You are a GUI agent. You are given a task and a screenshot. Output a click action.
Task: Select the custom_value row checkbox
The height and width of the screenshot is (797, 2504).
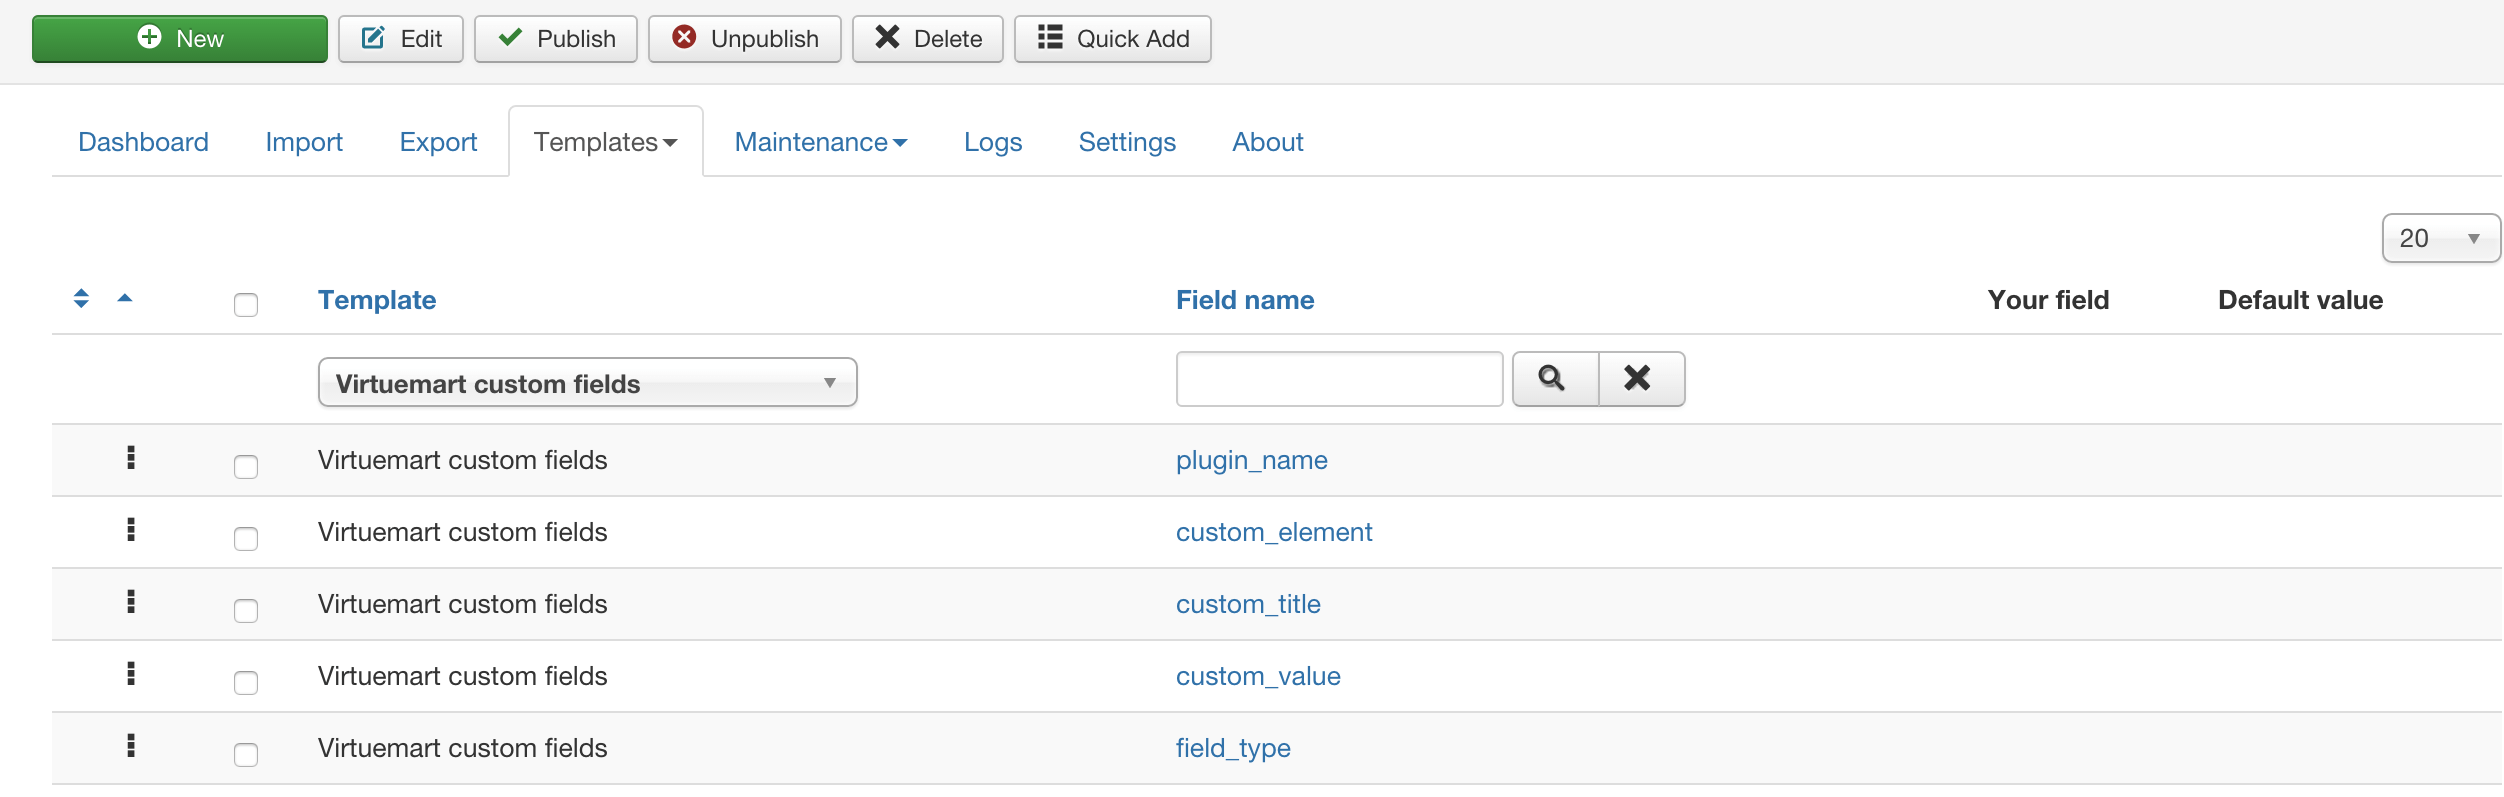[x=246, y=682]
